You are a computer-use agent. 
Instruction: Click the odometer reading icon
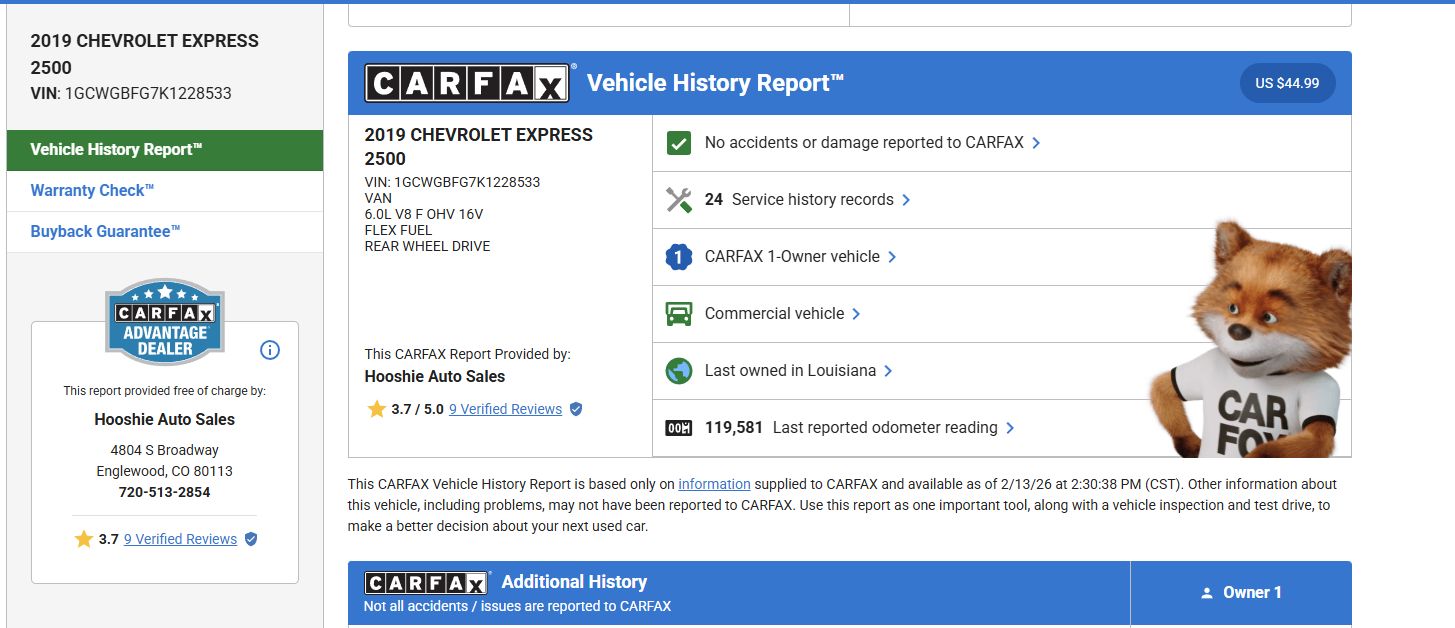[679, 428]
